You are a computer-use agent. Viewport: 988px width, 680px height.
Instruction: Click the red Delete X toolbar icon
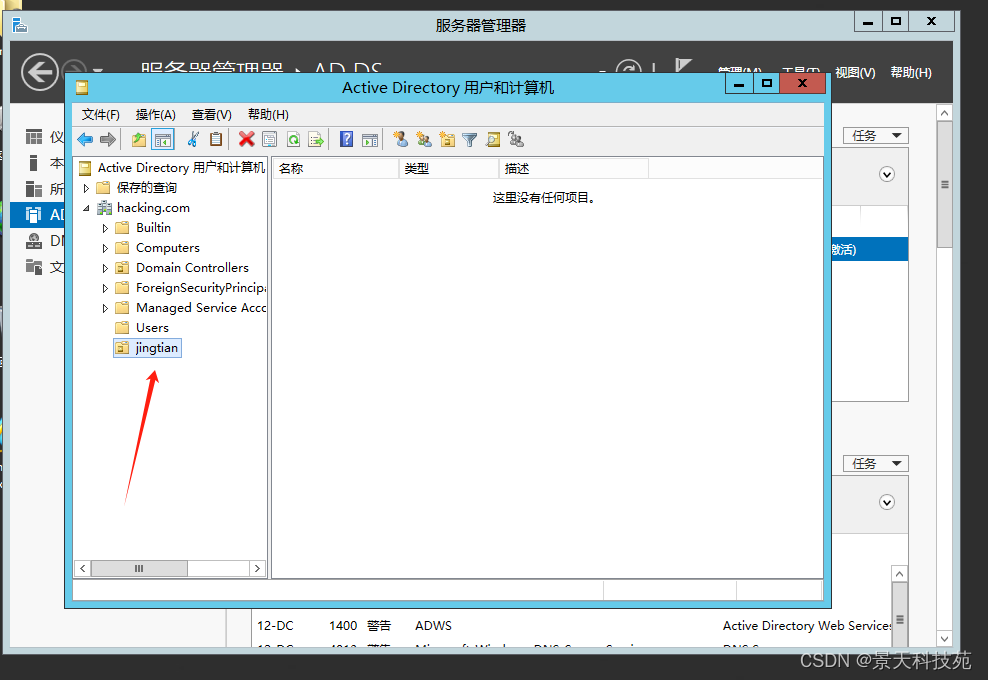tap(246, 139)
